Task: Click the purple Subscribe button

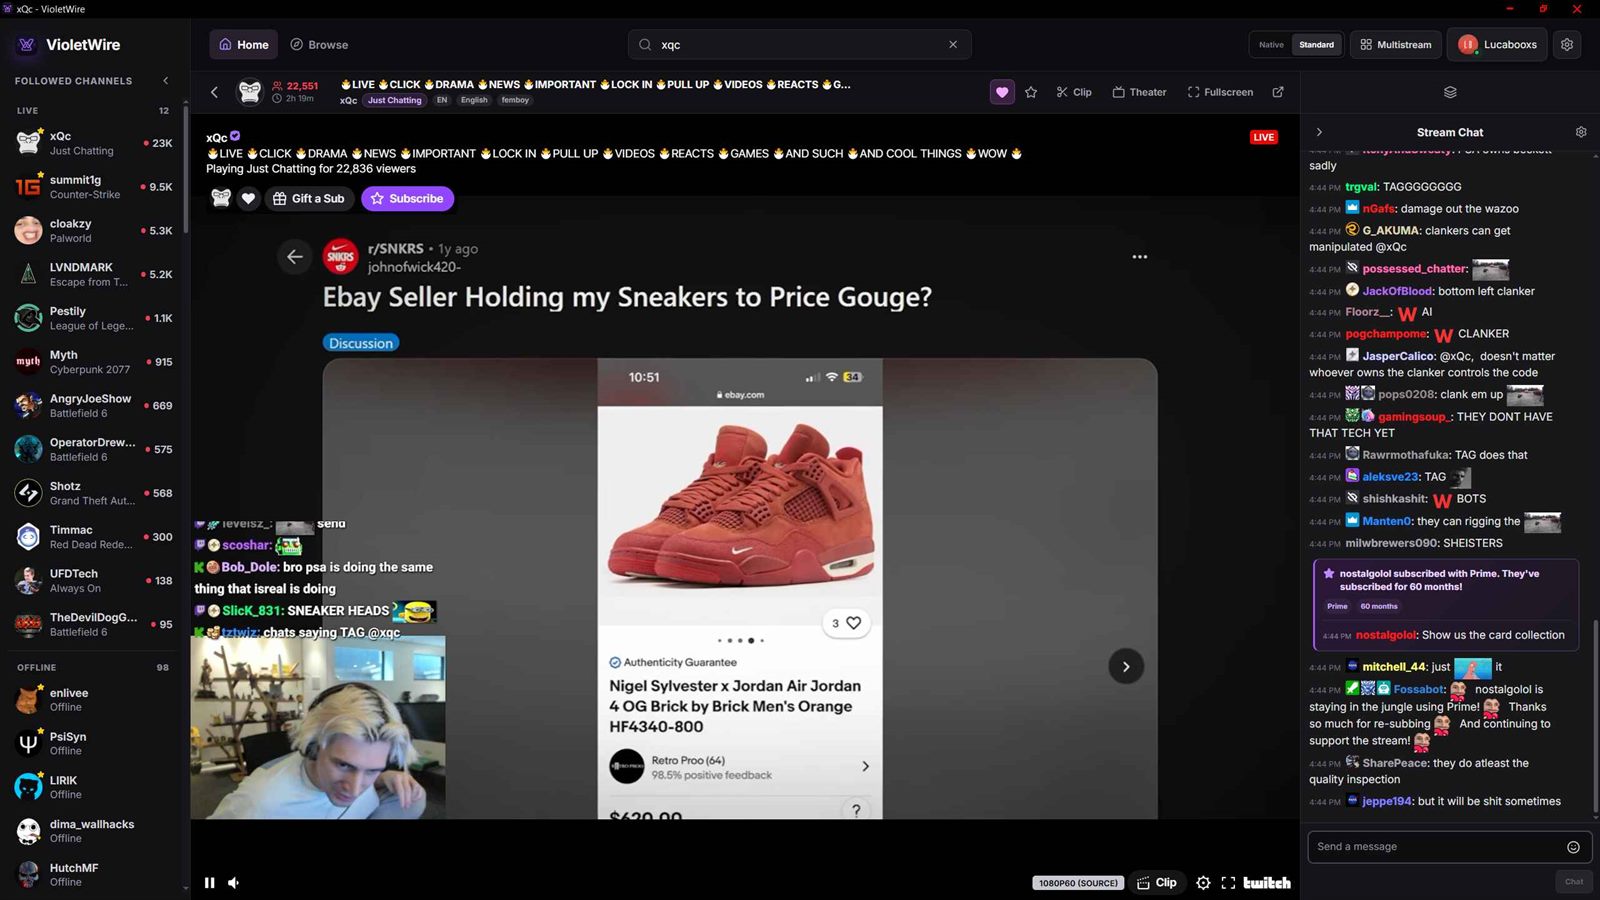Action: click(407, 198)
